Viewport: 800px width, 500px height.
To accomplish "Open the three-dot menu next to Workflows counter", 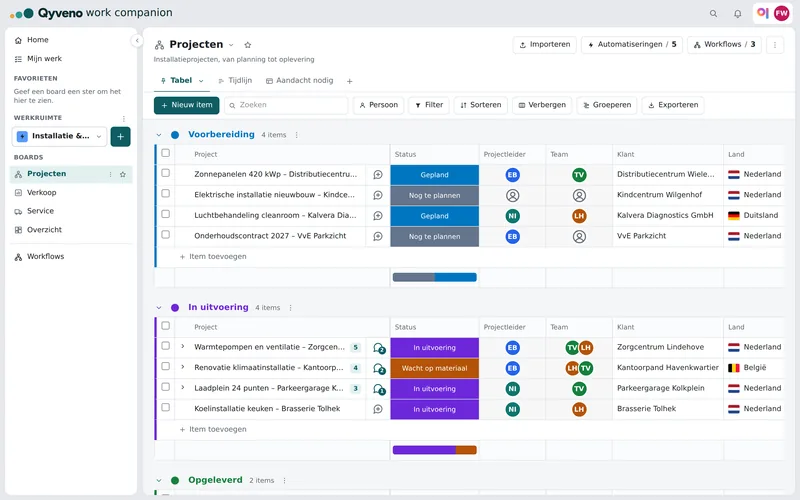I will (x=774, y=45).
